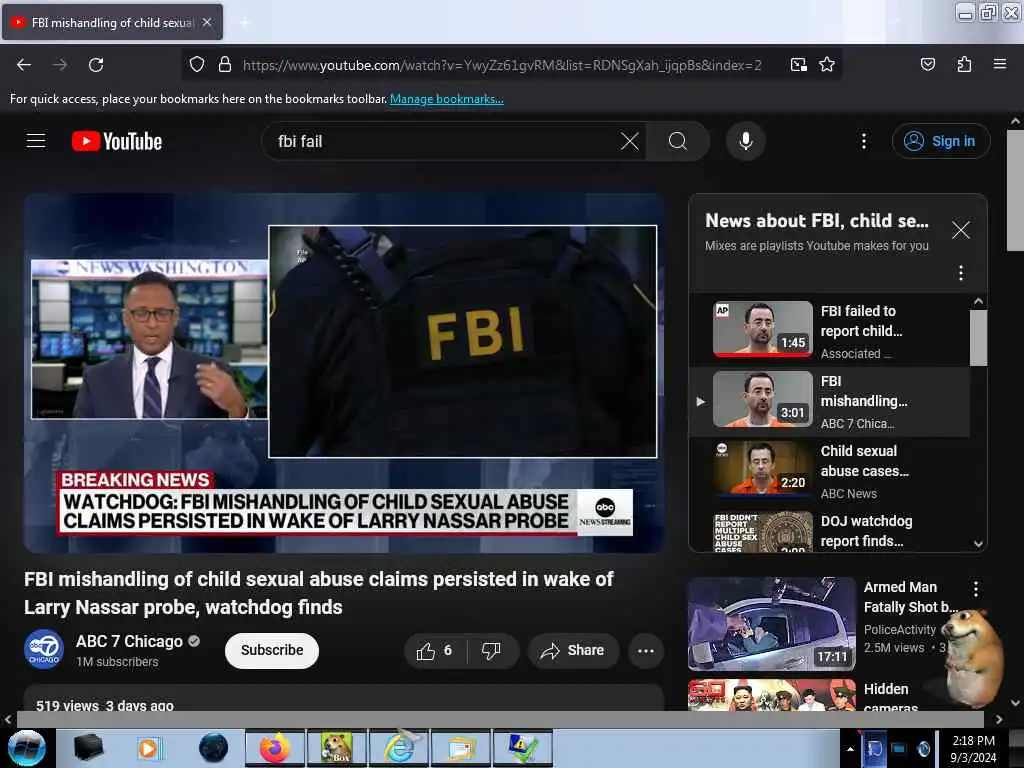Image resolution: width=1024 pixels, height=768 pixels.
Task: Play Child sexual abuse cases ABC News item
Action: point(829,471)
